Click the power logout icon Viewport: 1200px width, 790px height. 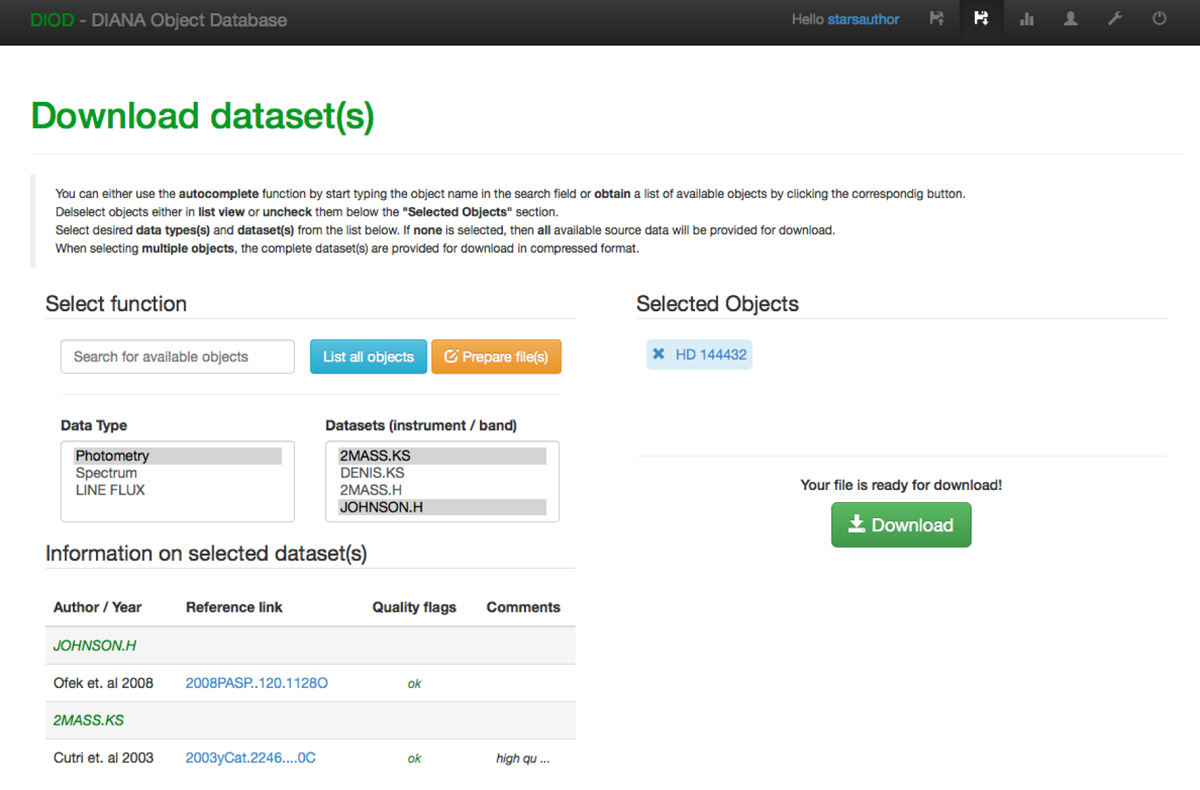(x=1159, y=19)
